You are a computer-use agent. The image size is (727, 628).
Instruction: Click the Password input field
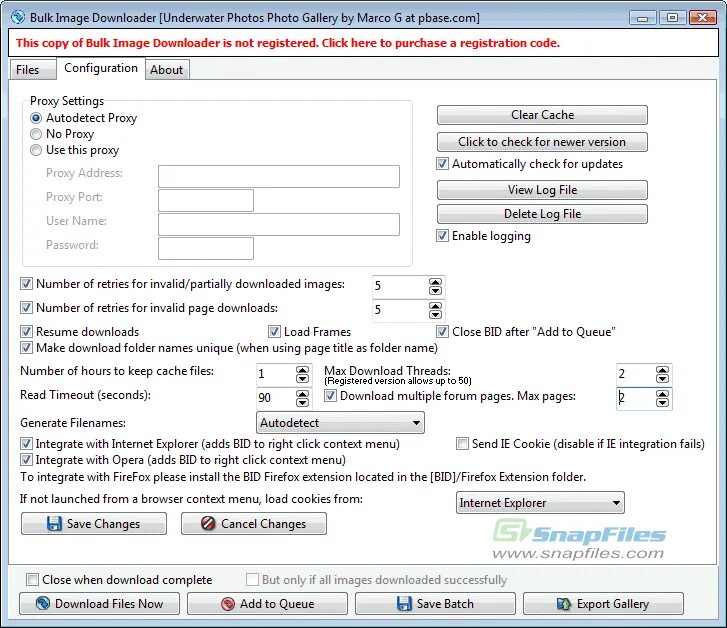[206, 249]
